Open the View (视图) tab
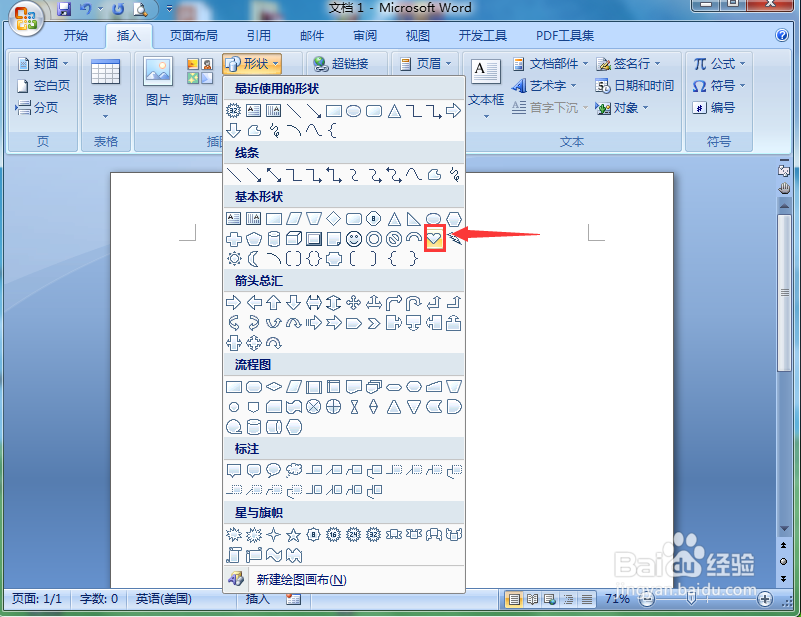Image resolution: width=801 pixels, height=617 pixels. (x=417, y=35)
